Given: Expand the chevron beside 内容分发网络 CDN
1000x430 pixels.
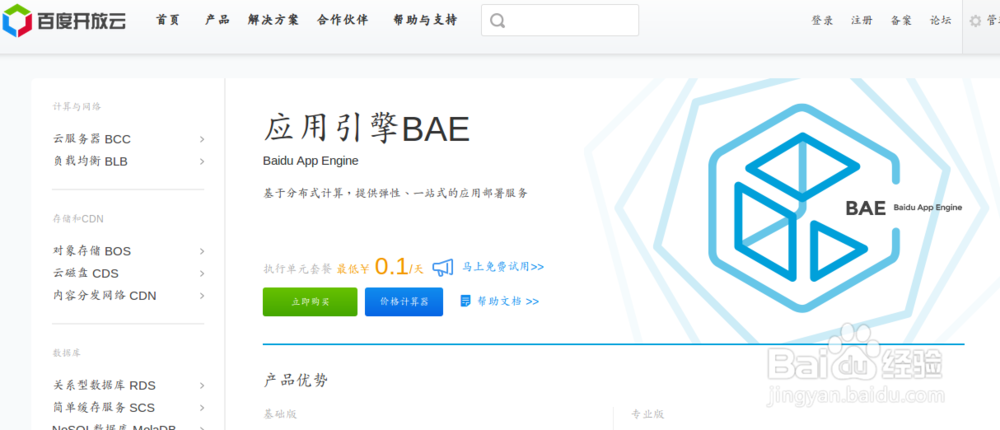Looking at the screenshot, I should 202,295.
